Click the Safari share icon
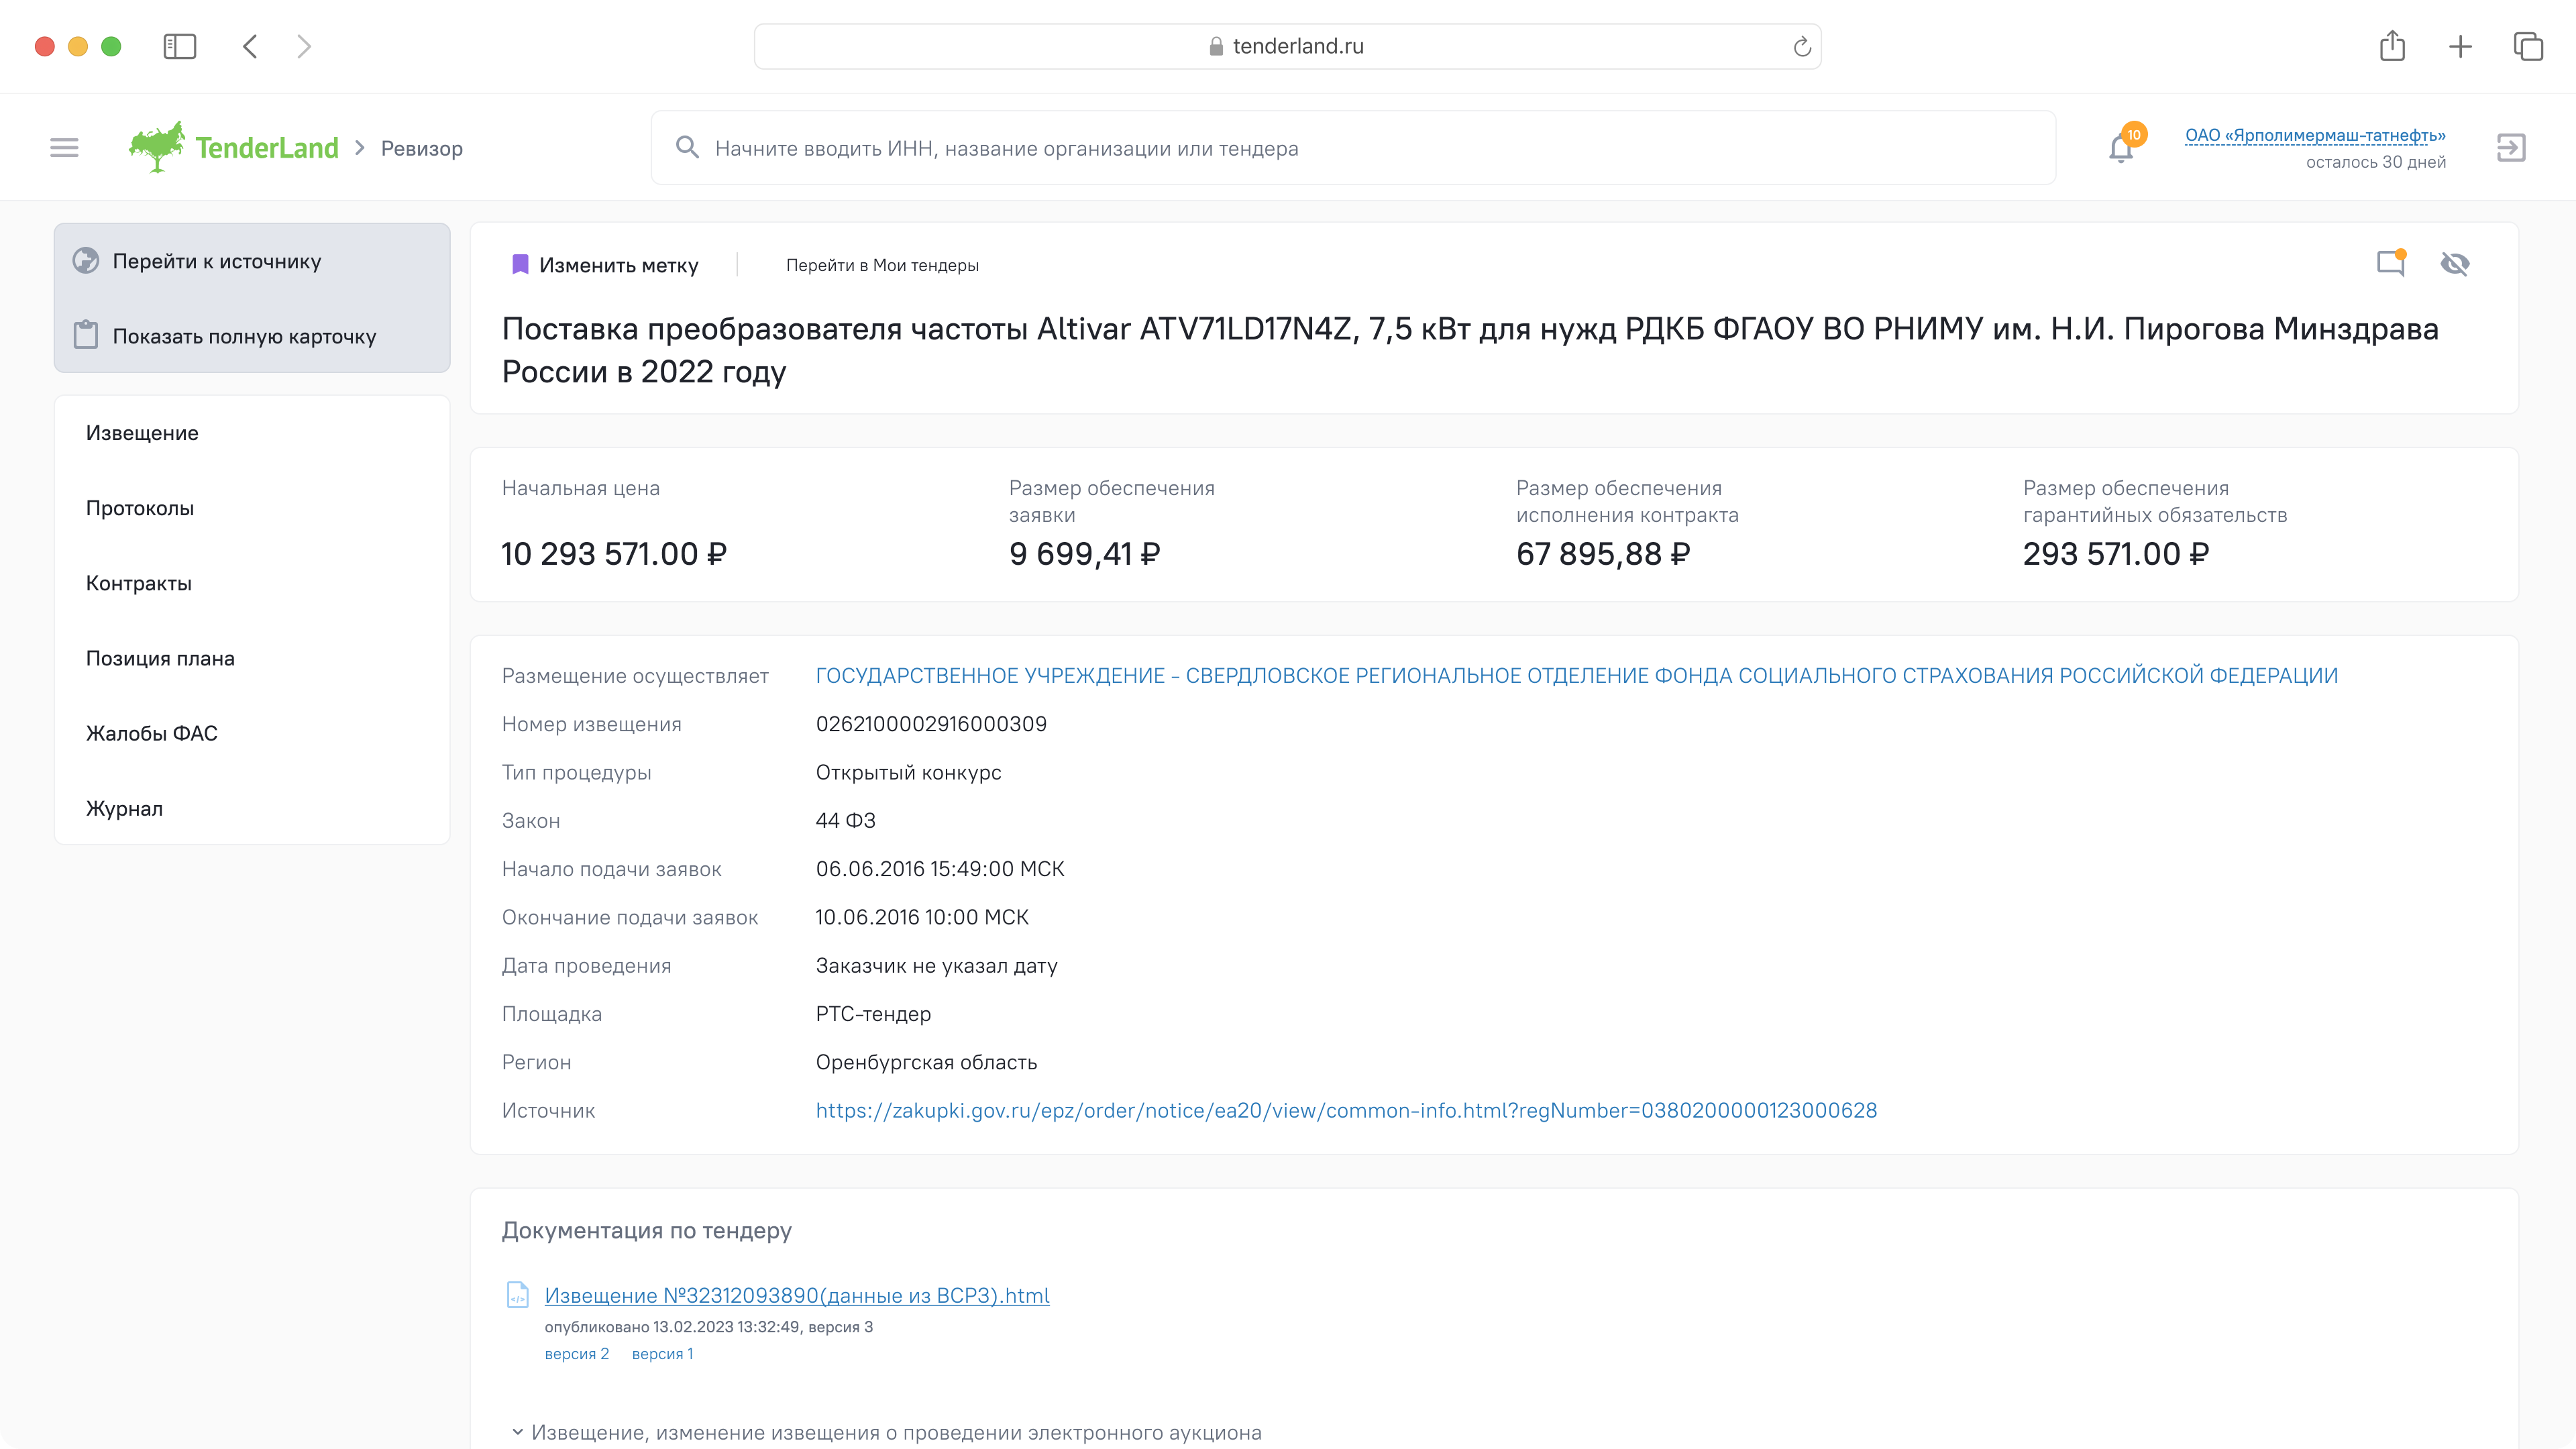The height and width of the screenshot is (1449, 2576). (x=2392, y=46)
